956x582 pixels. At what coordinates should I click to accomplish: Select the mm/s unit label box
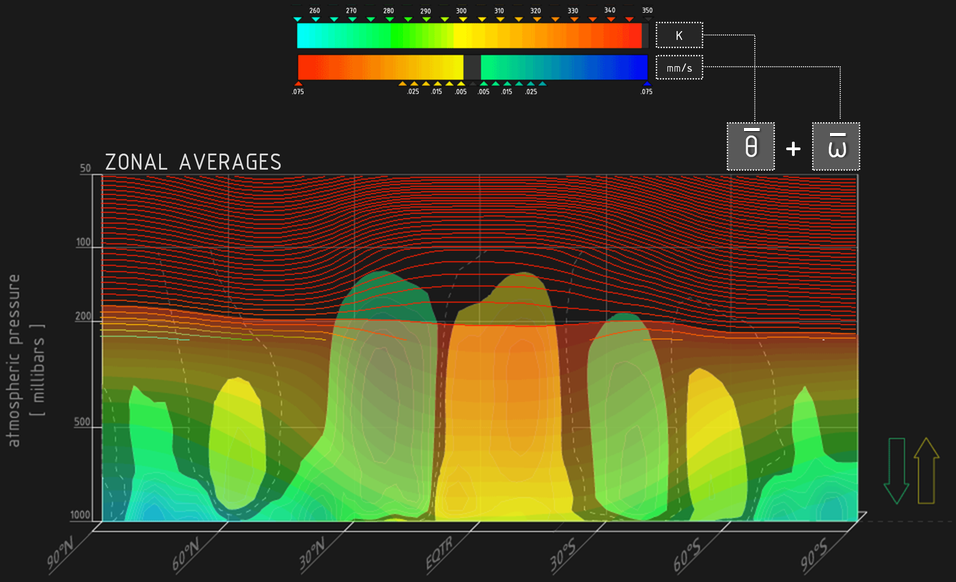pyautogui.click(x=679, y=67)
